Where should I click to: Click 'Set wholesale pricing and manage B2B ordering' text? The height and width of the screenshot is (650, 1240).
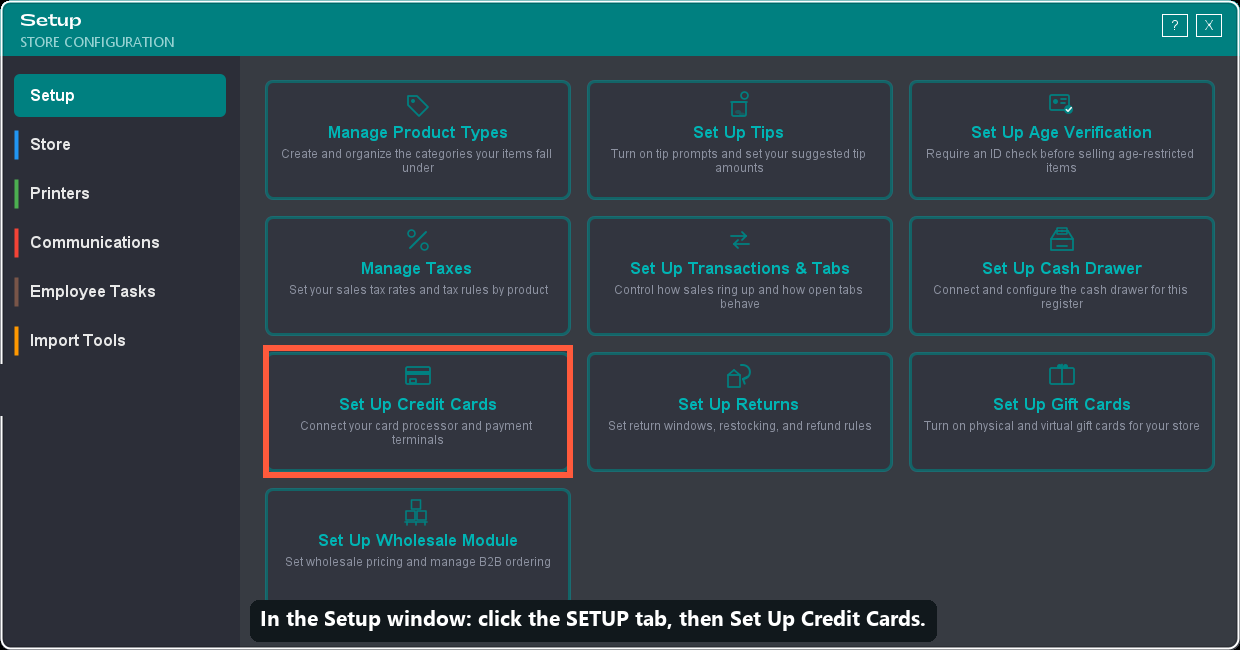tap(418, 562)
